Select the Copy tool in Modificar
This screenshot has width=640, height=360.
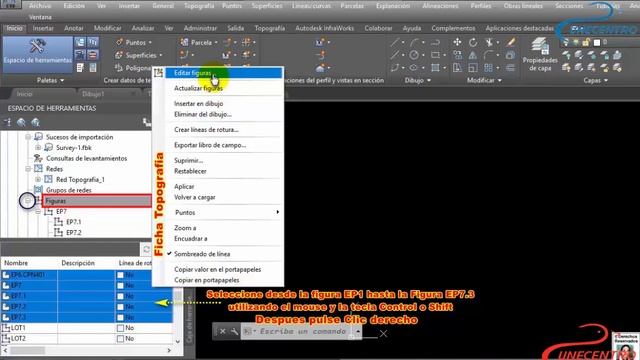point(457,55)
